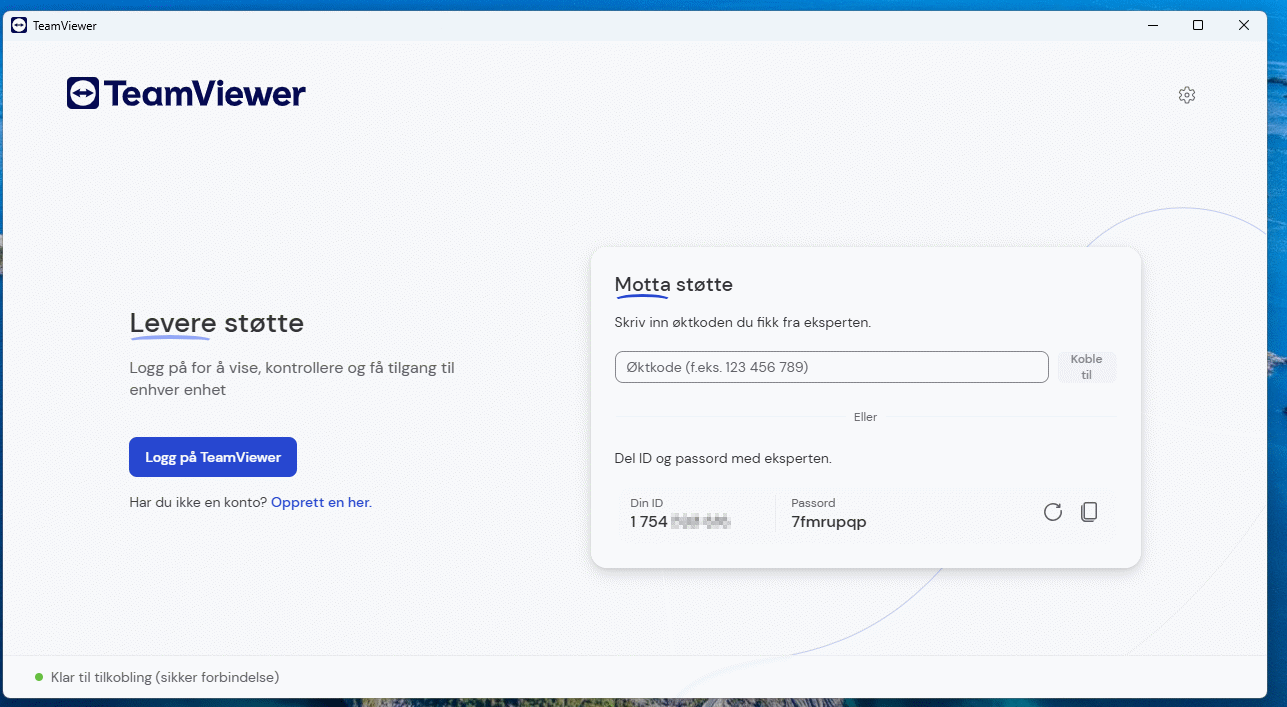Focus the Økktkode input field
The height and width of the screenshot is (707, 1287).
coord(831,367)
